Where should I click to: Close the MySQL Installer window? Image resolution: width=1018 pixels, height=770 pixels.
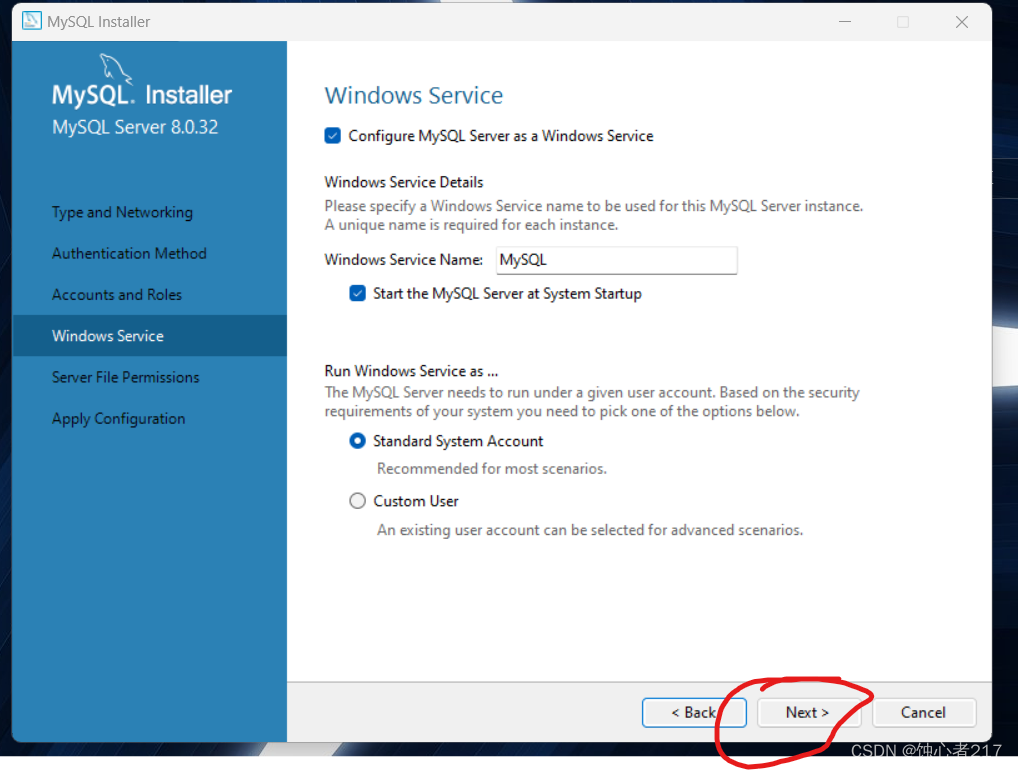pyautogui.click(x=962, y=21)
